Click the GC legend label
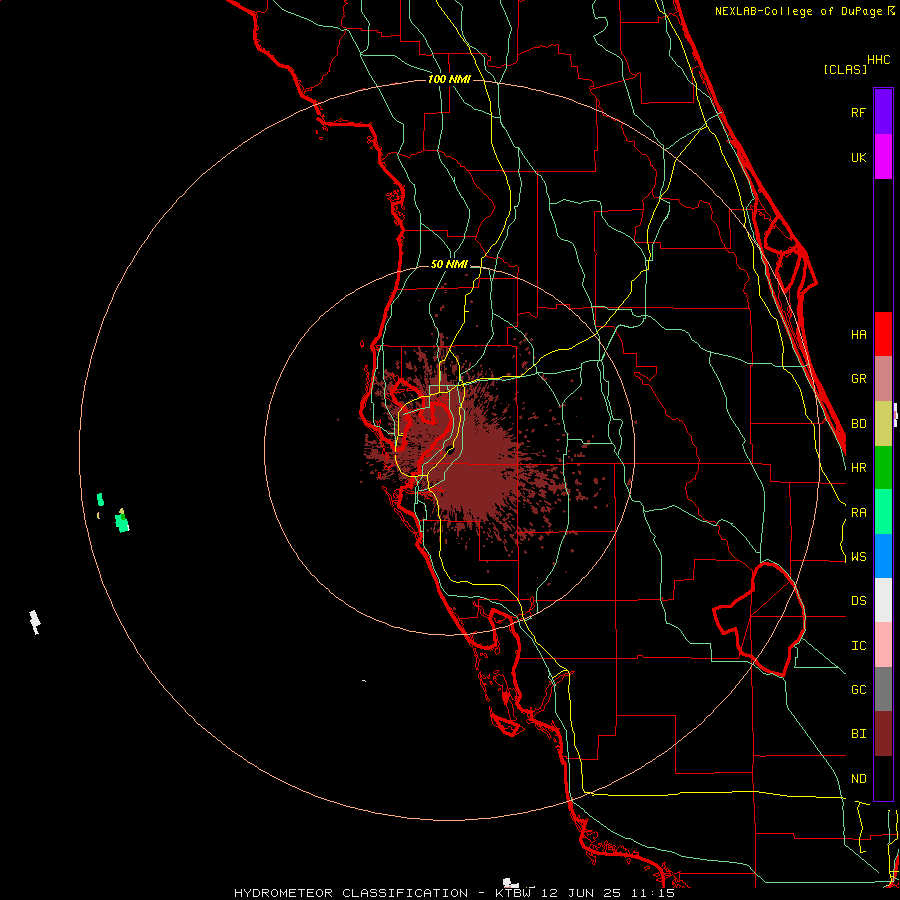The image size is (900, 900). (x=858, y=690)
